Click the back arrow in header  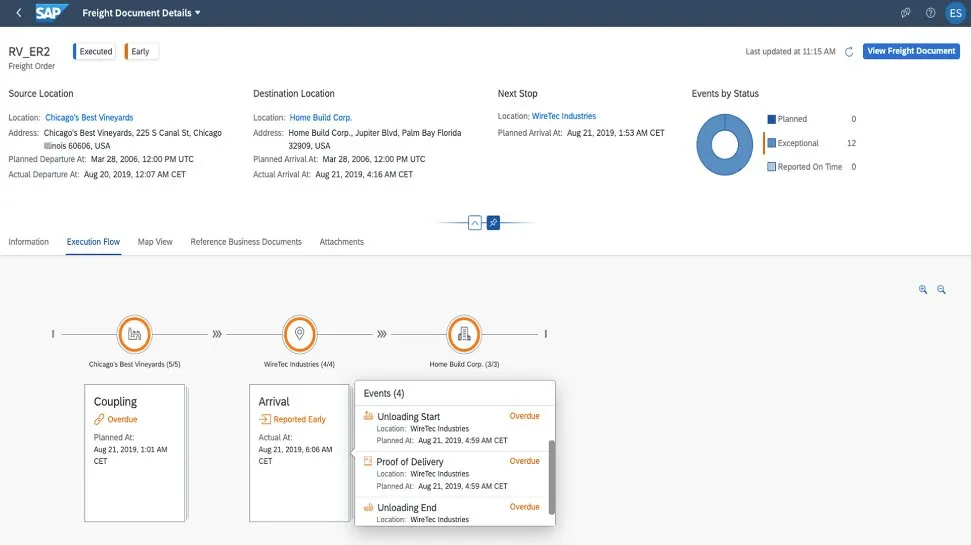(19, 13)
